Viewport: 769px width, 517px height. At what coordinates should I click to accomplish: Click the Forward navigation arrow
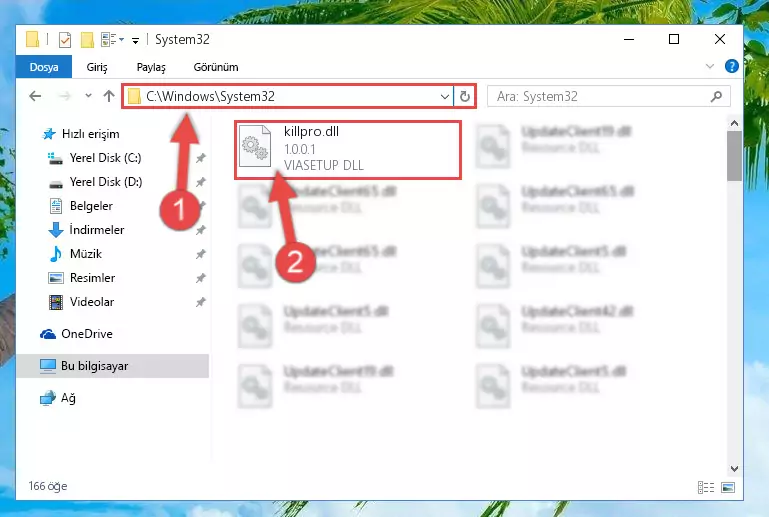tap(64, 96)
